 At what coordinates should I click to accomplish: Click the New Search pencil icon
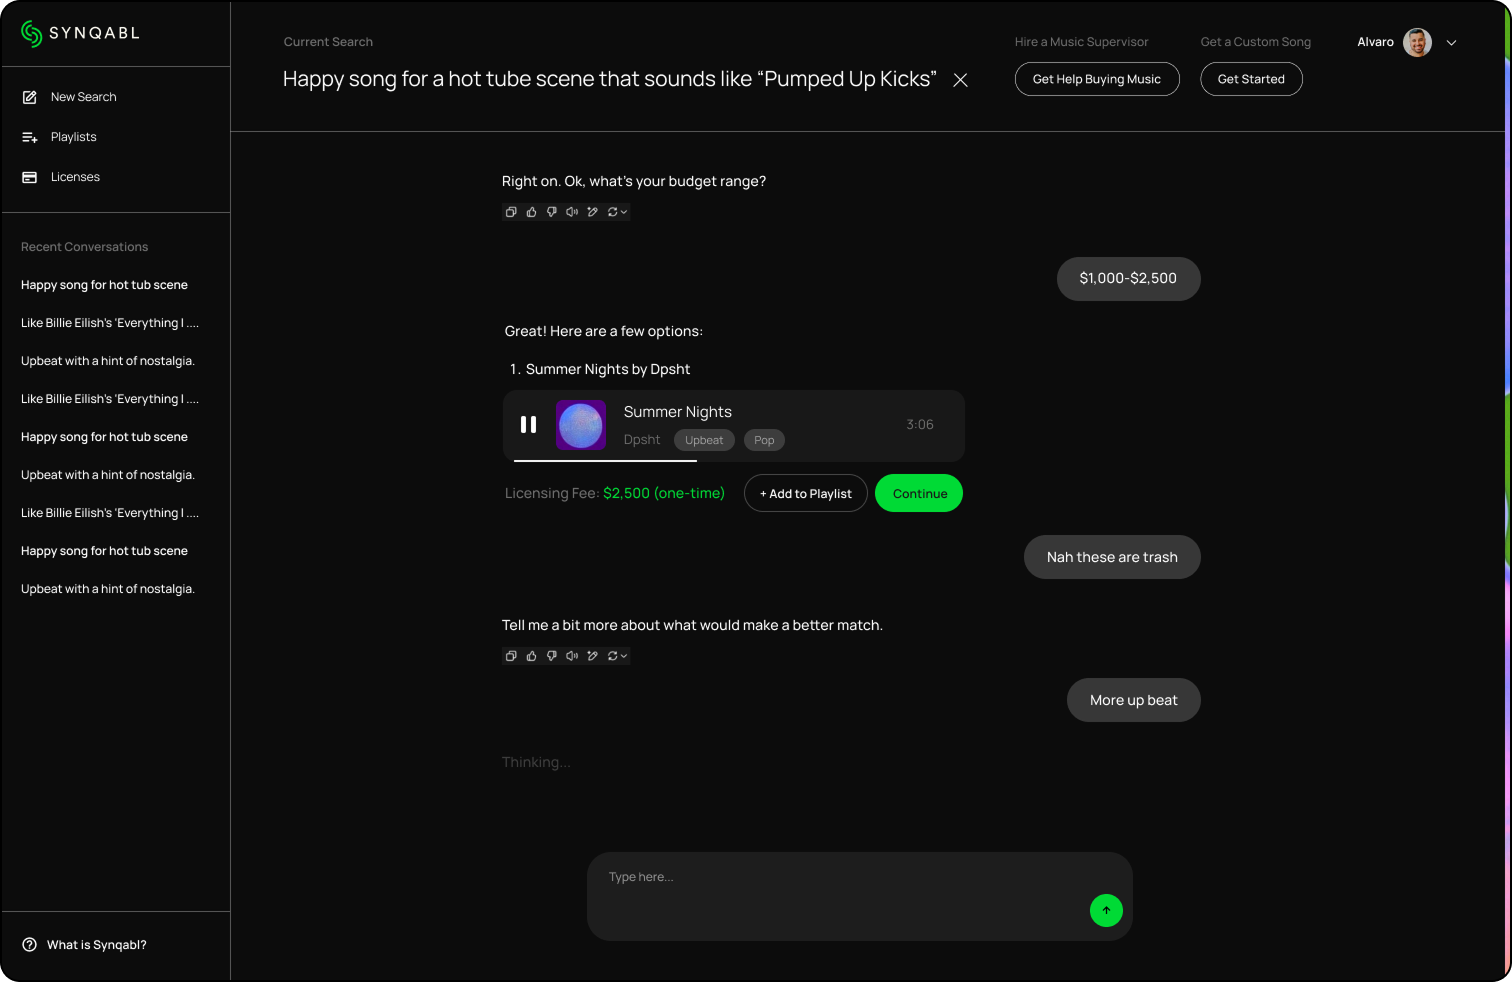coord(30,97)
